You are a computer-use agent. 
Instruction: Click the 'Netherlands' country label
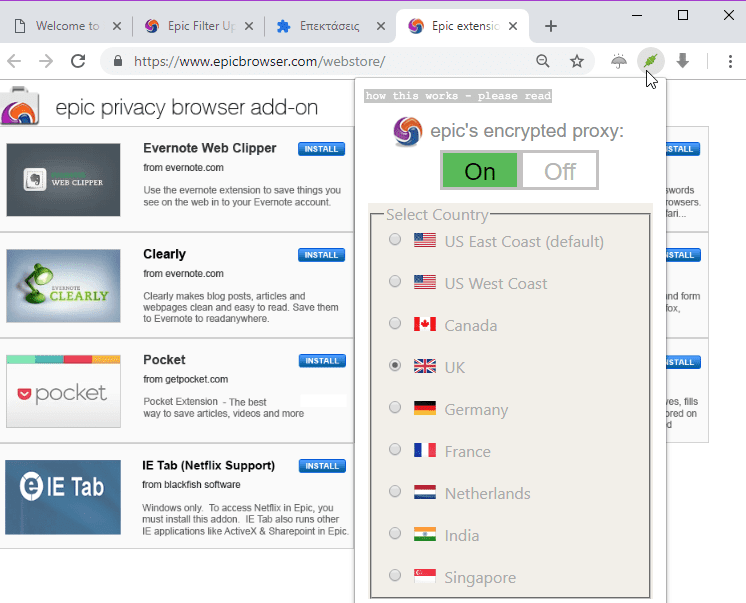click(x=488, y=494)
